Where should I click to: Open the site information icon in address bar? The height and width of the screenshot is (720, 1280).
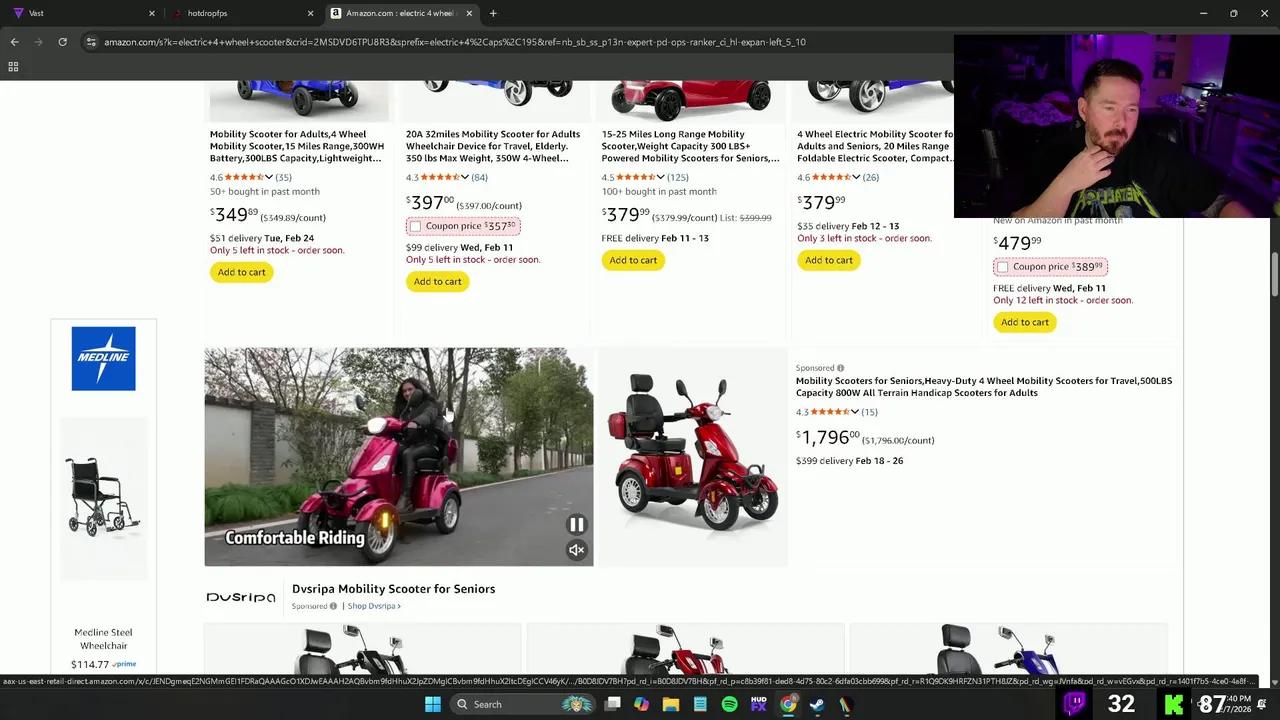(91, 42)
